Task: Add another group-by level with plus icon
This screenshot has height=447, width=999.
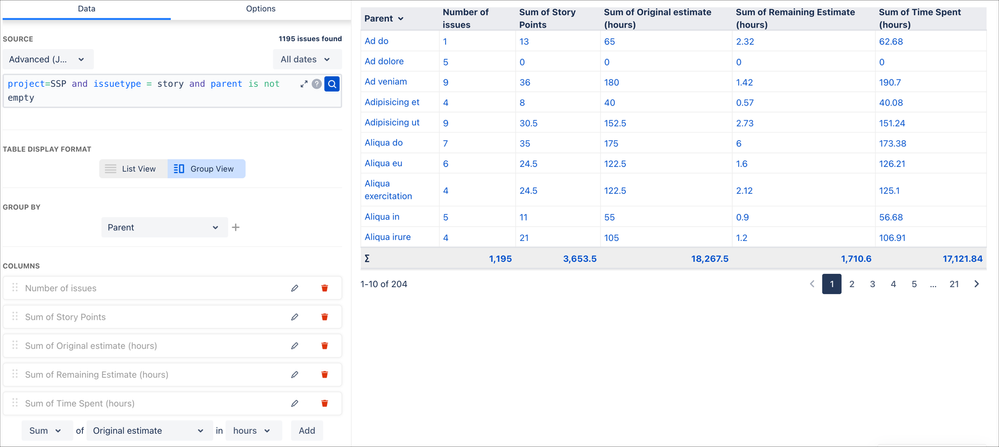Action: point(235,227)
